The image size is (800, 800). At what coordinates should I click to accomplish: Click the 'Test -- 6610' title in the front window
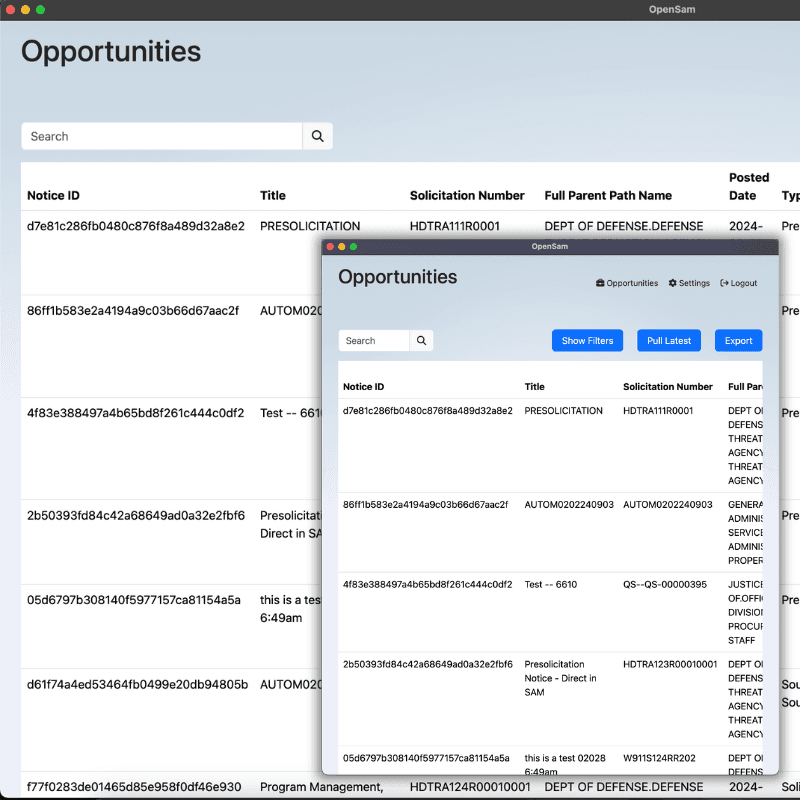pos(551,584)
